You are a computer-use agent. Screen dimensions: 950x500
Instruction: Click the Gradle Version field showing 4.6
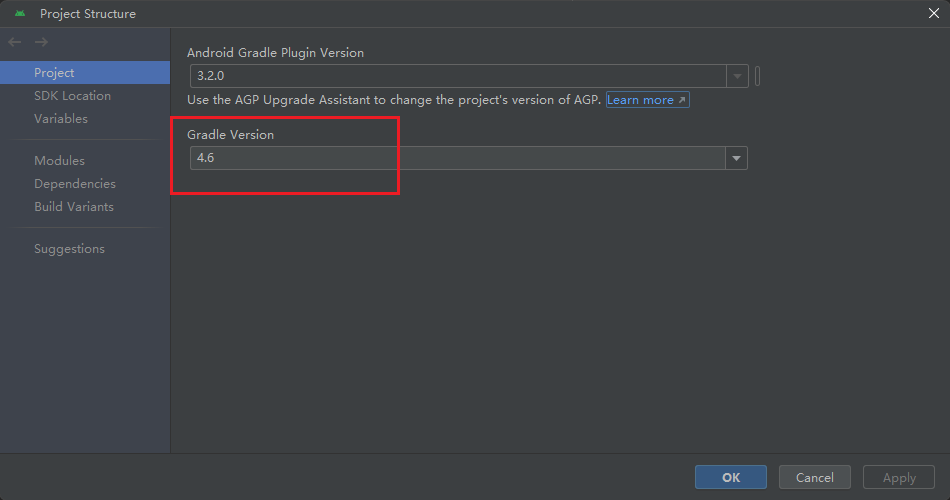pos(457,158)
